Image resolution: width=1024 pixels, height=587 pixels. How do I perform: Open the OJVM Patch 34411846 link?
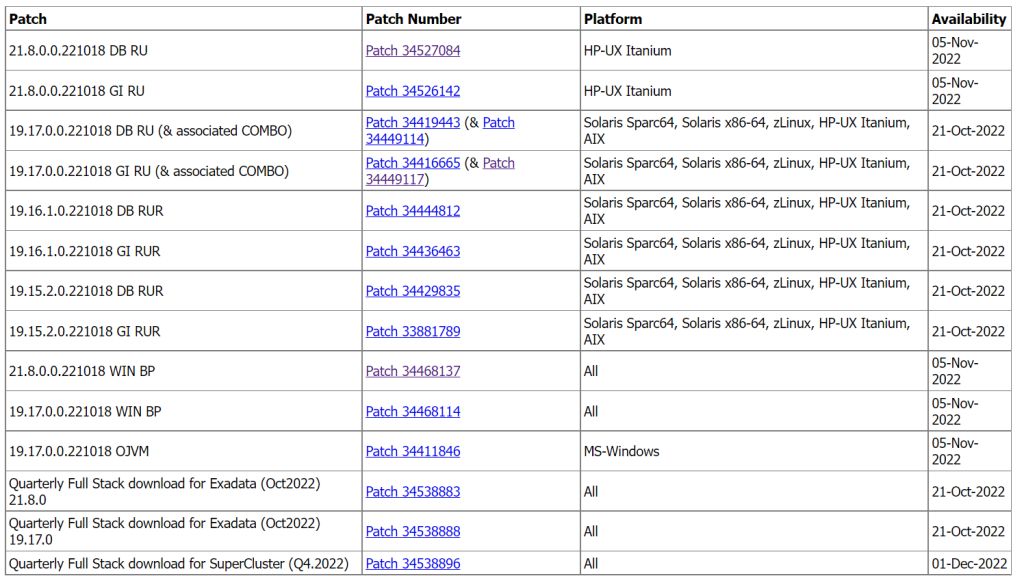click(413, 451)
